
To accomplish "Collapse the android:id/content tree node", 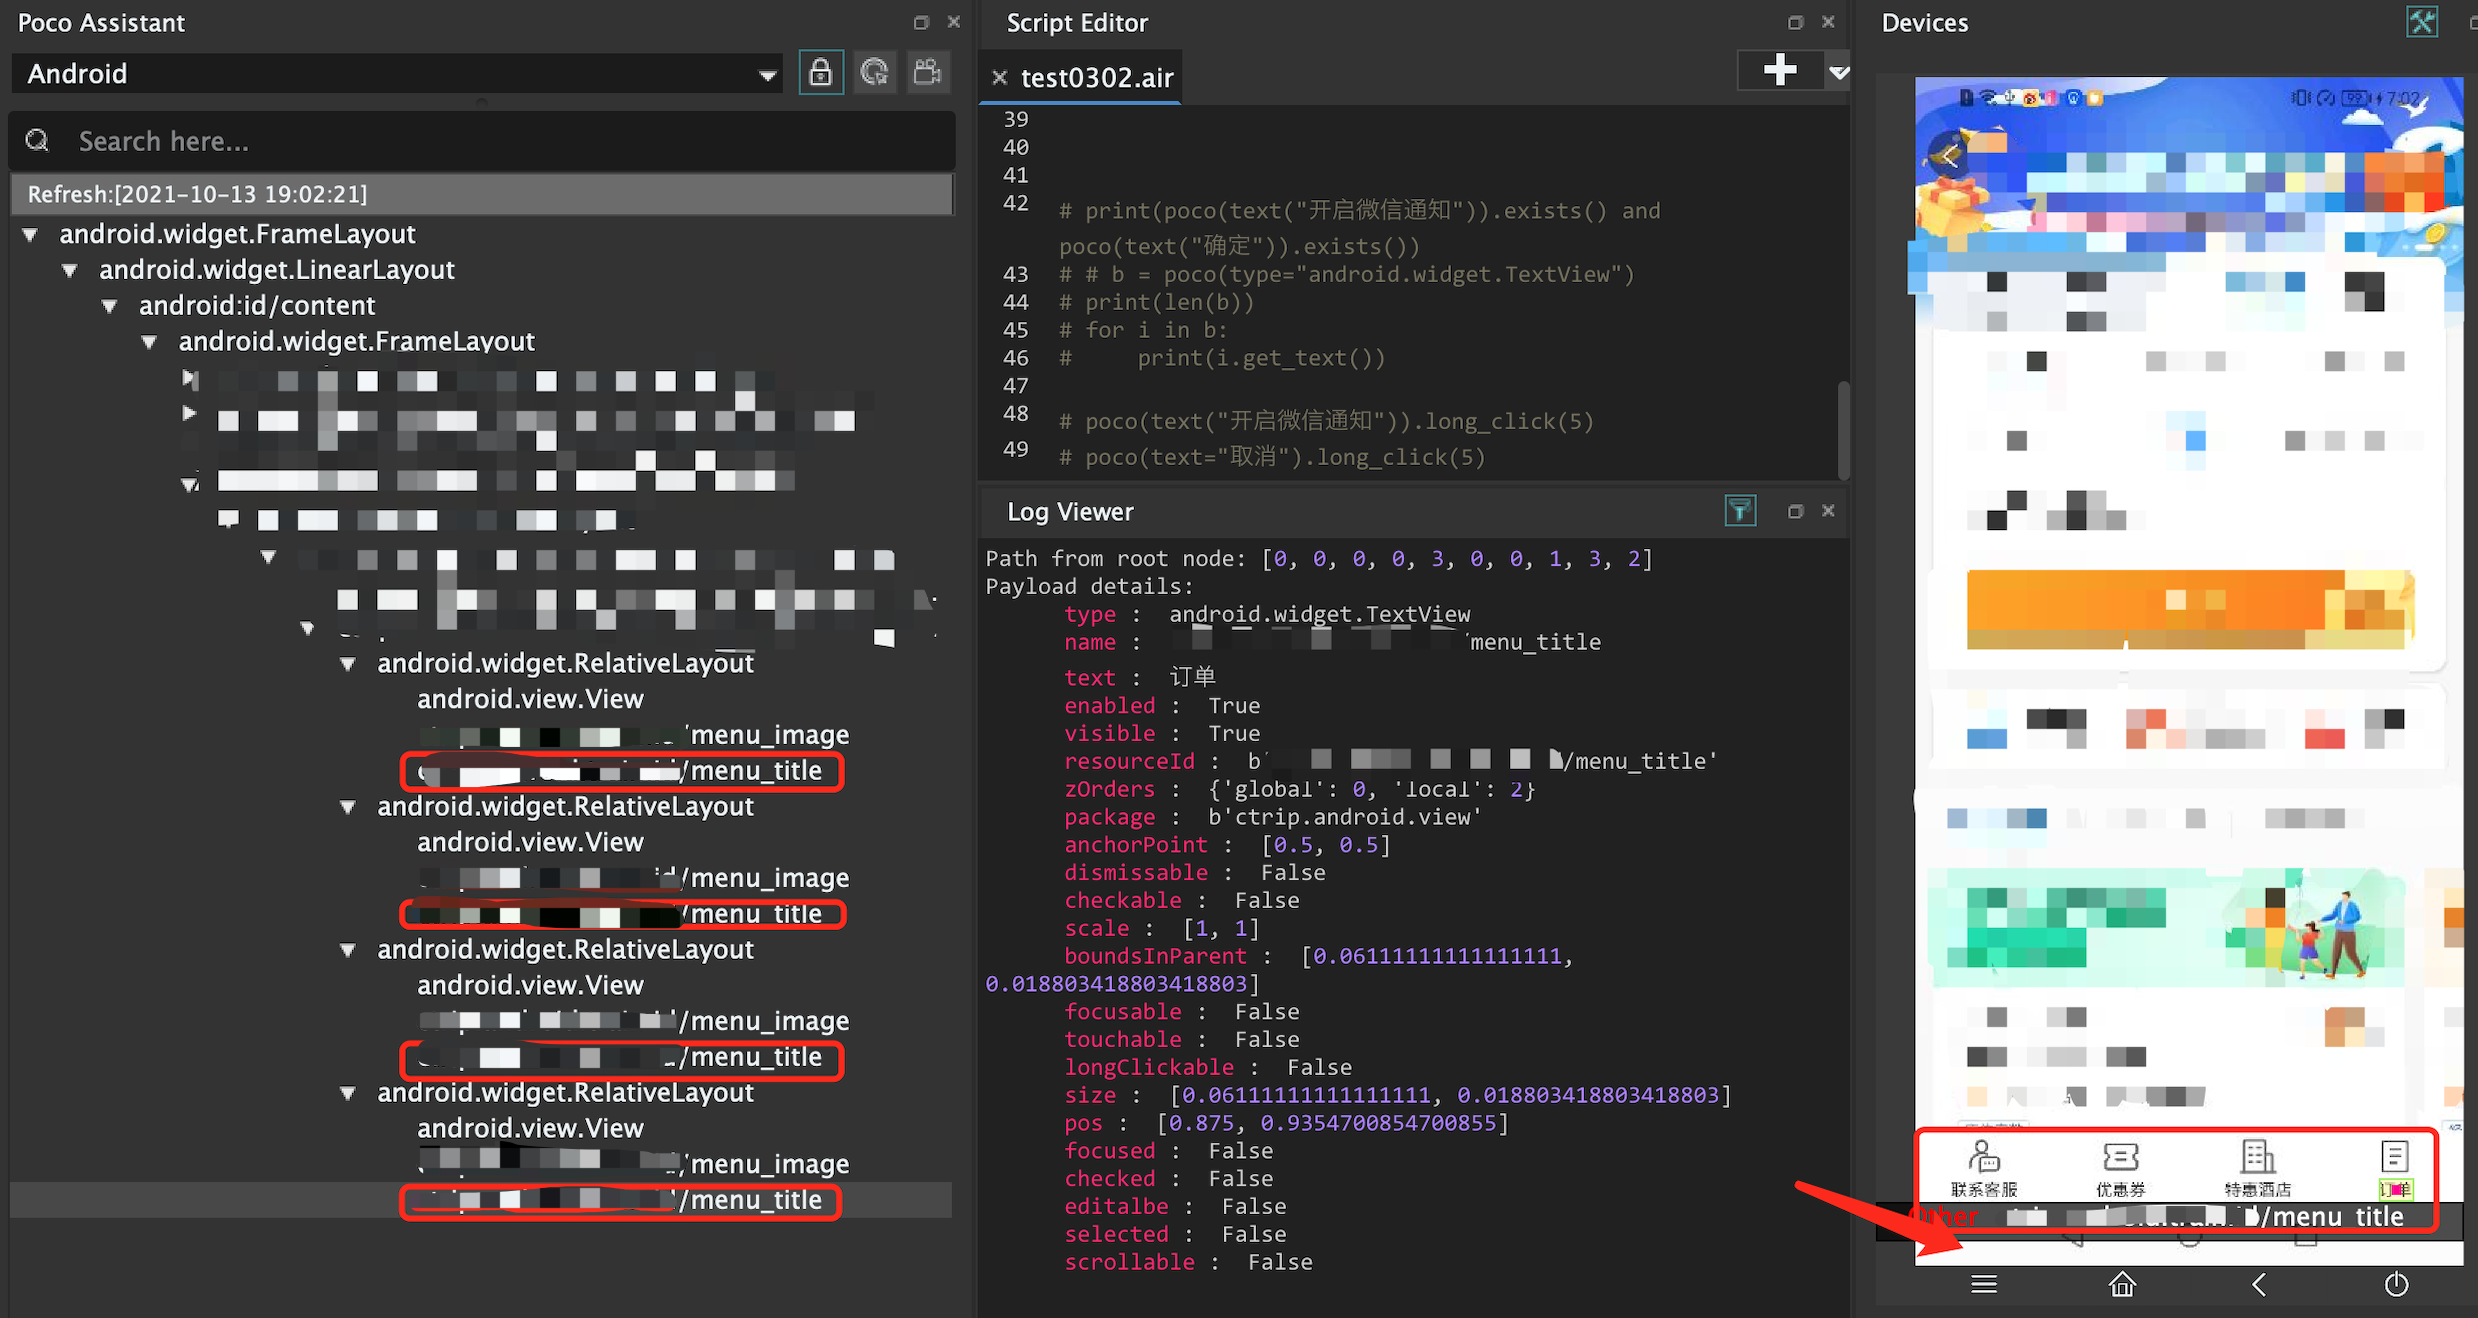I will tap(110, 306).
